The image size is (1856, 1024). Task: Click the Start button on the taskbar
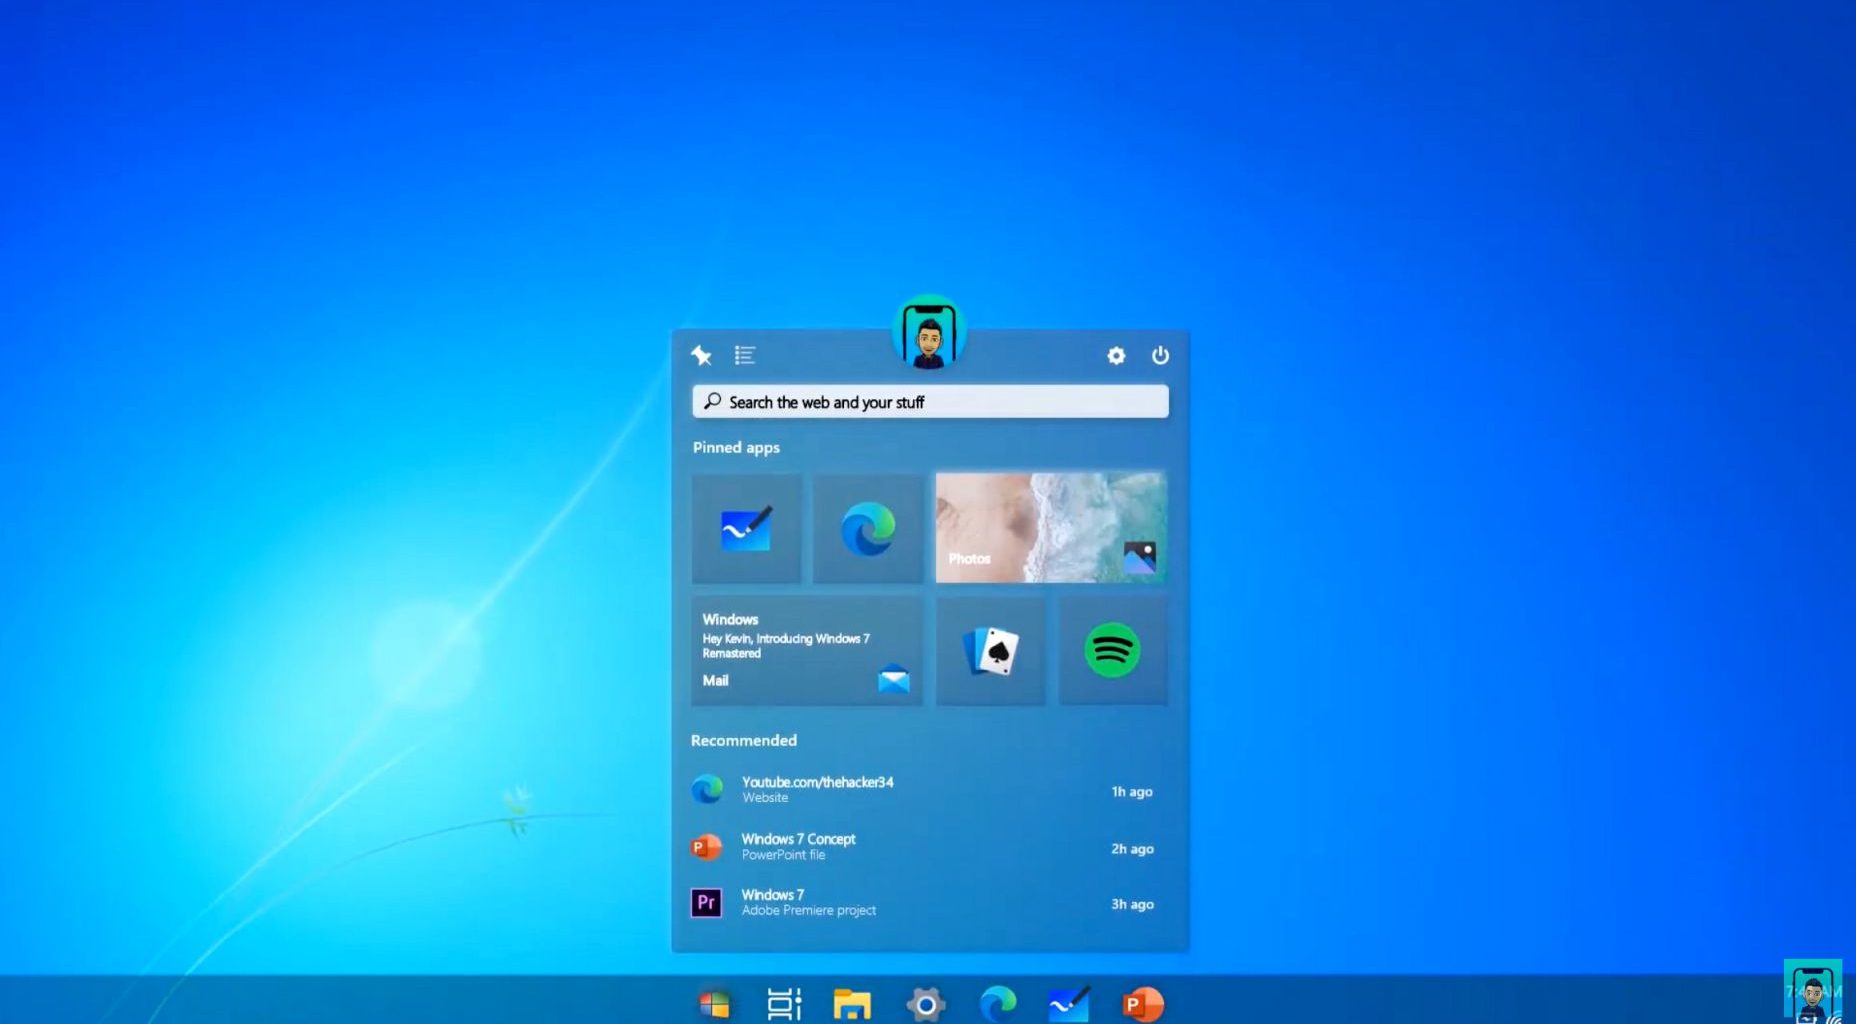click(715, 1003)
